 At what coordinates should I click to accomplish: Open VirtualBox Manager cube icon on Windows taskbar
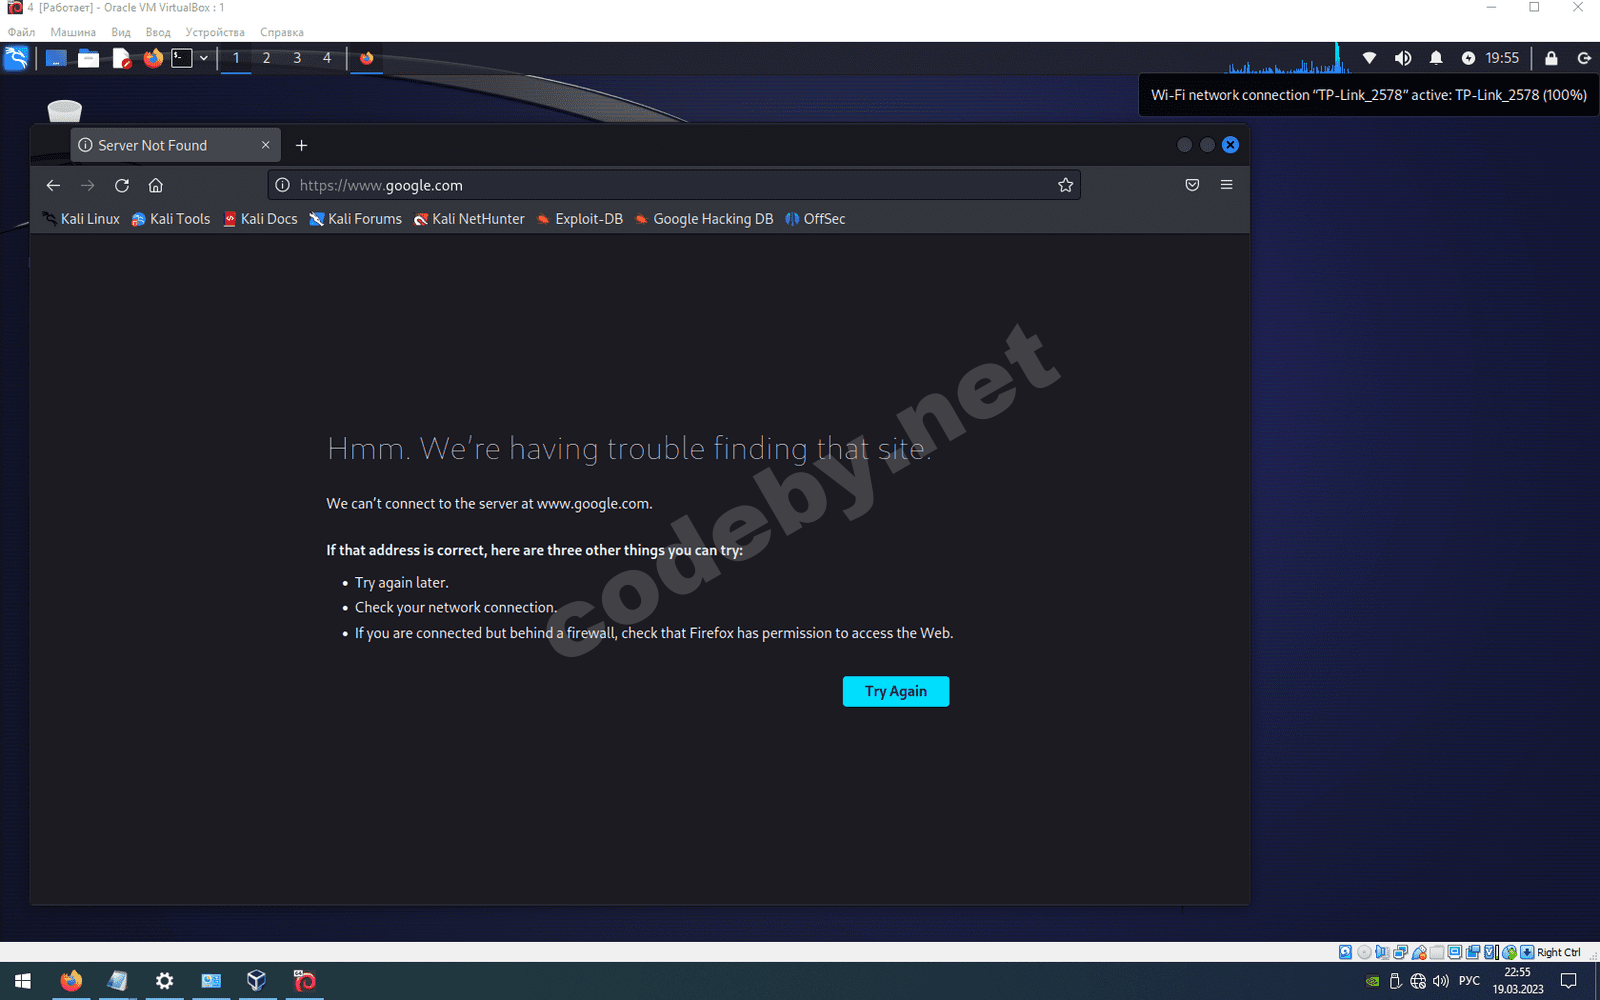tap(257, 981)
